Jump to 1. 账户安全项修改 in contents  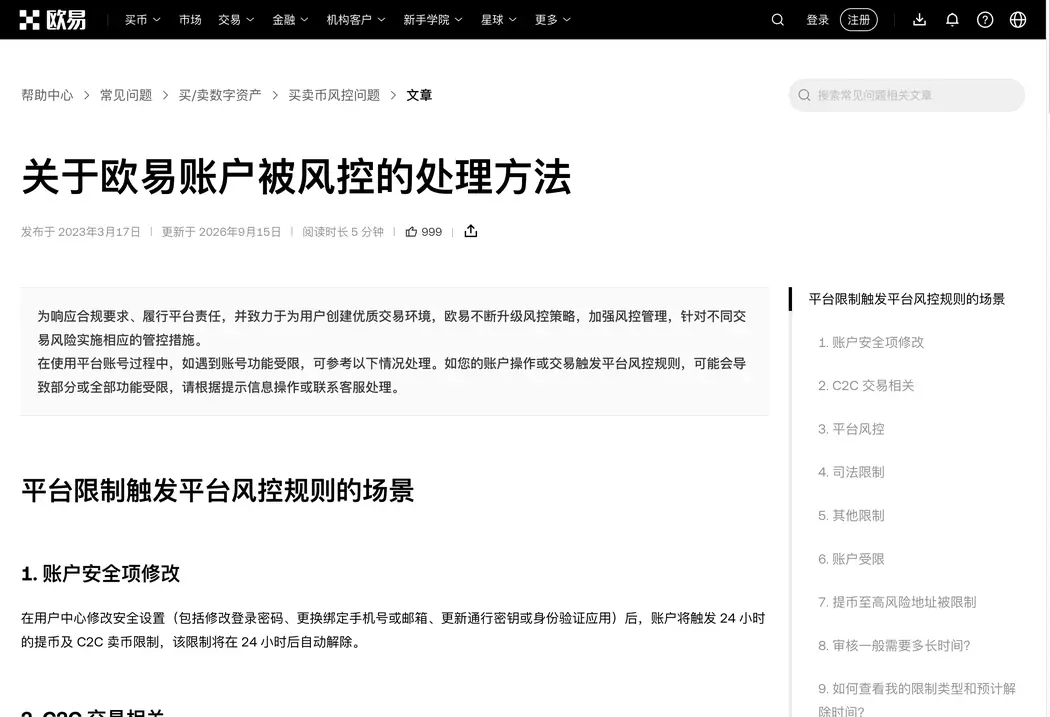coord(871,342)
